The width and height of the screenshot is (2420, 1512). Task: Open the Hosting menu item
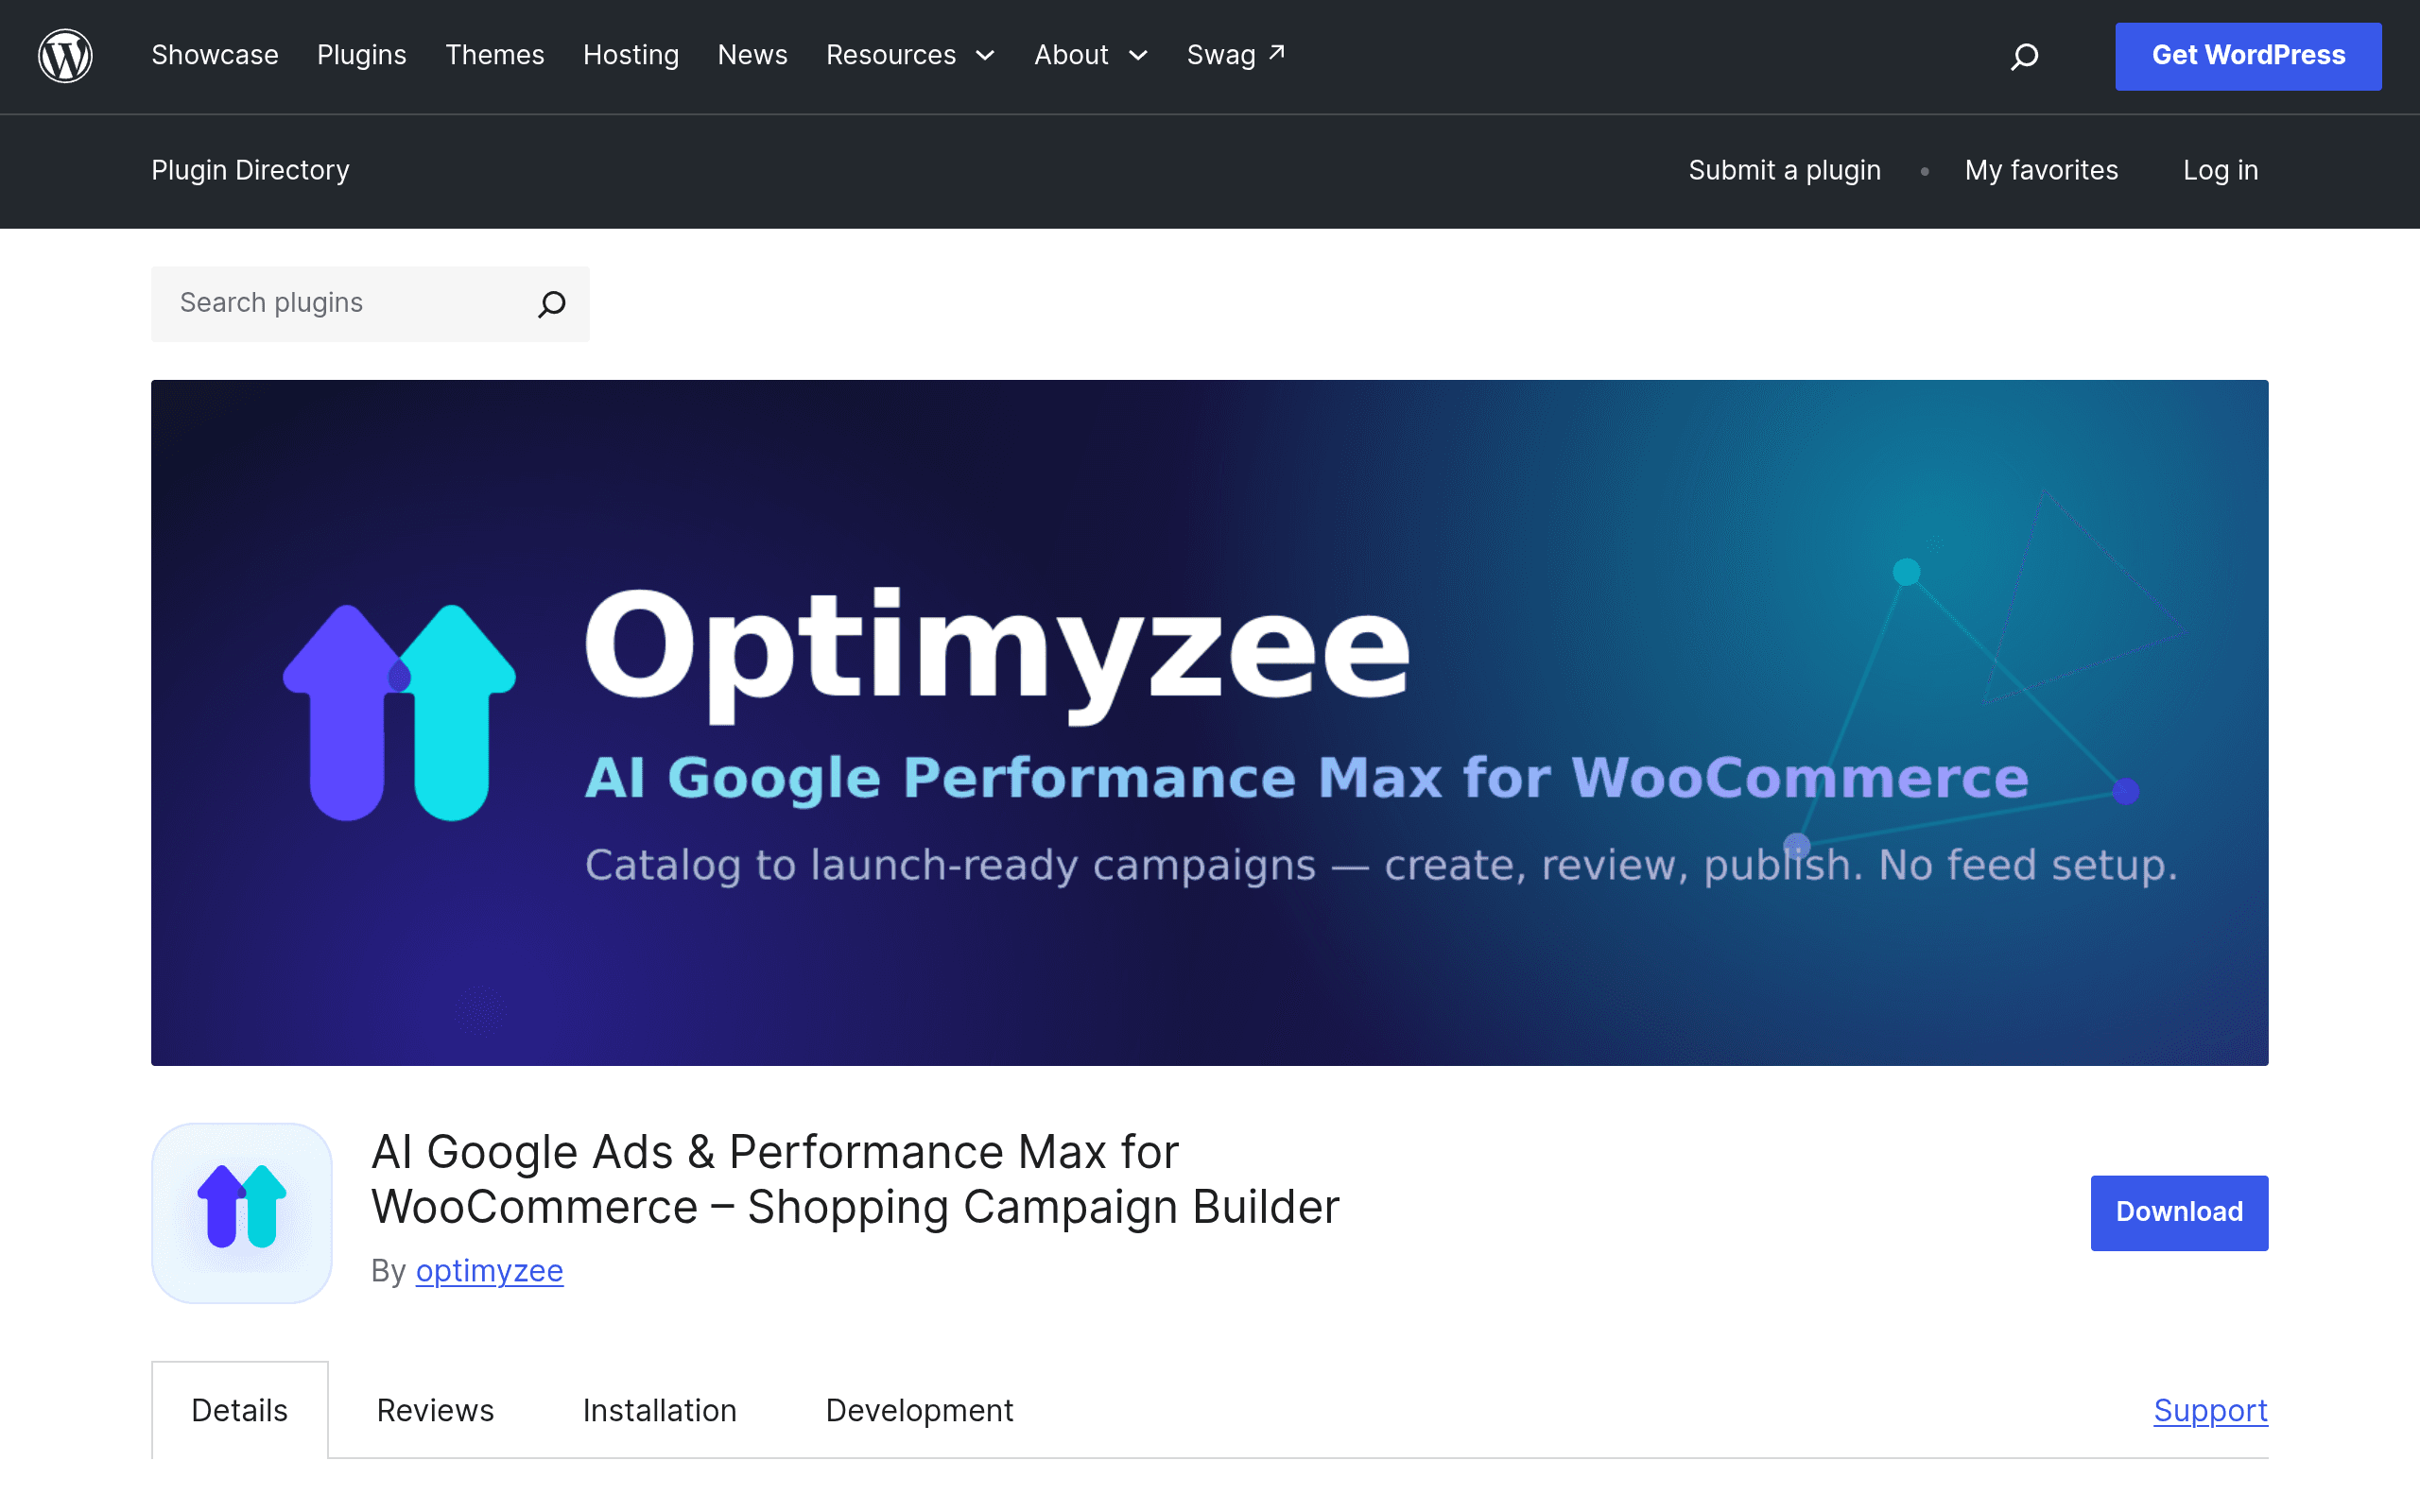tap(631, 55)
